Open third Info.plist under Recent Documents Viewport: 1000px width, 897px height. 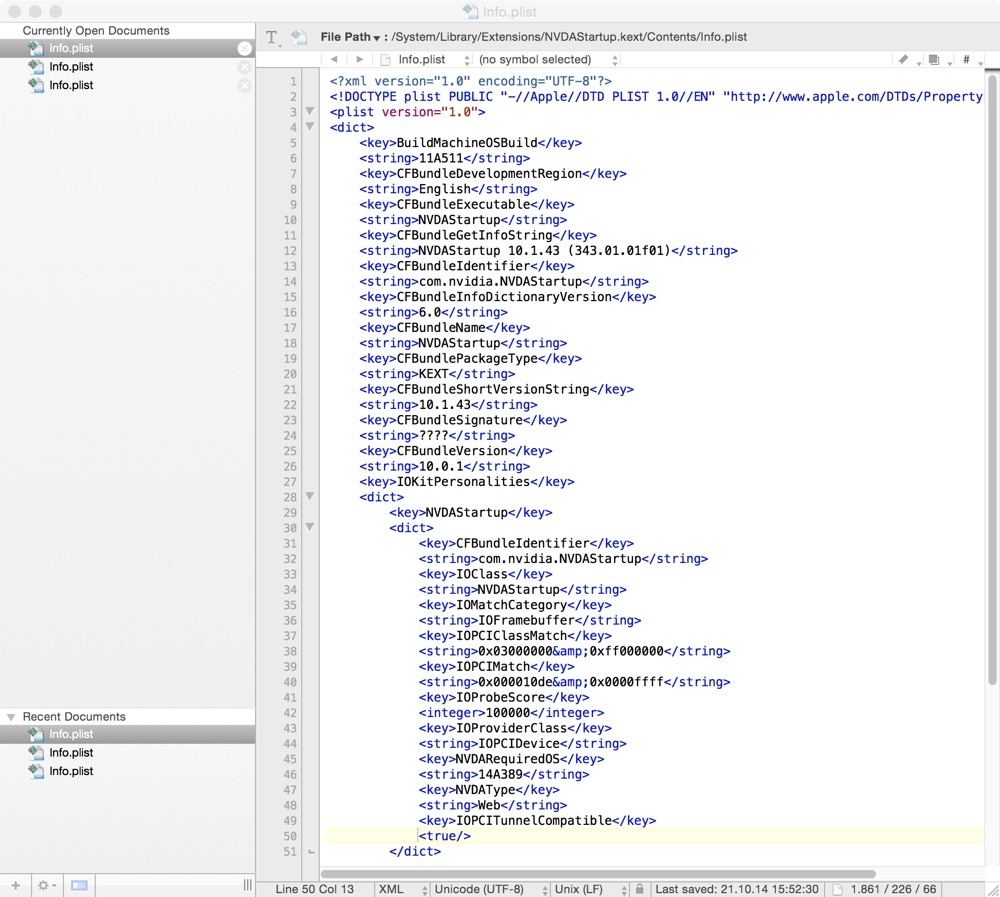click(x=128, y=771)
